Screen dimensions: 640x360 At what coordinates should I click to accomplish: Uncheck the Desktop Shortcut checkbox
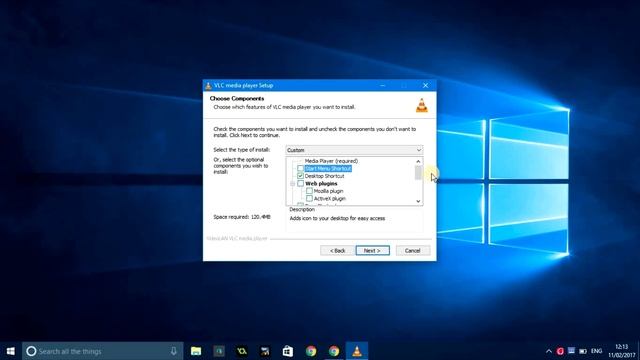point(300,176)
